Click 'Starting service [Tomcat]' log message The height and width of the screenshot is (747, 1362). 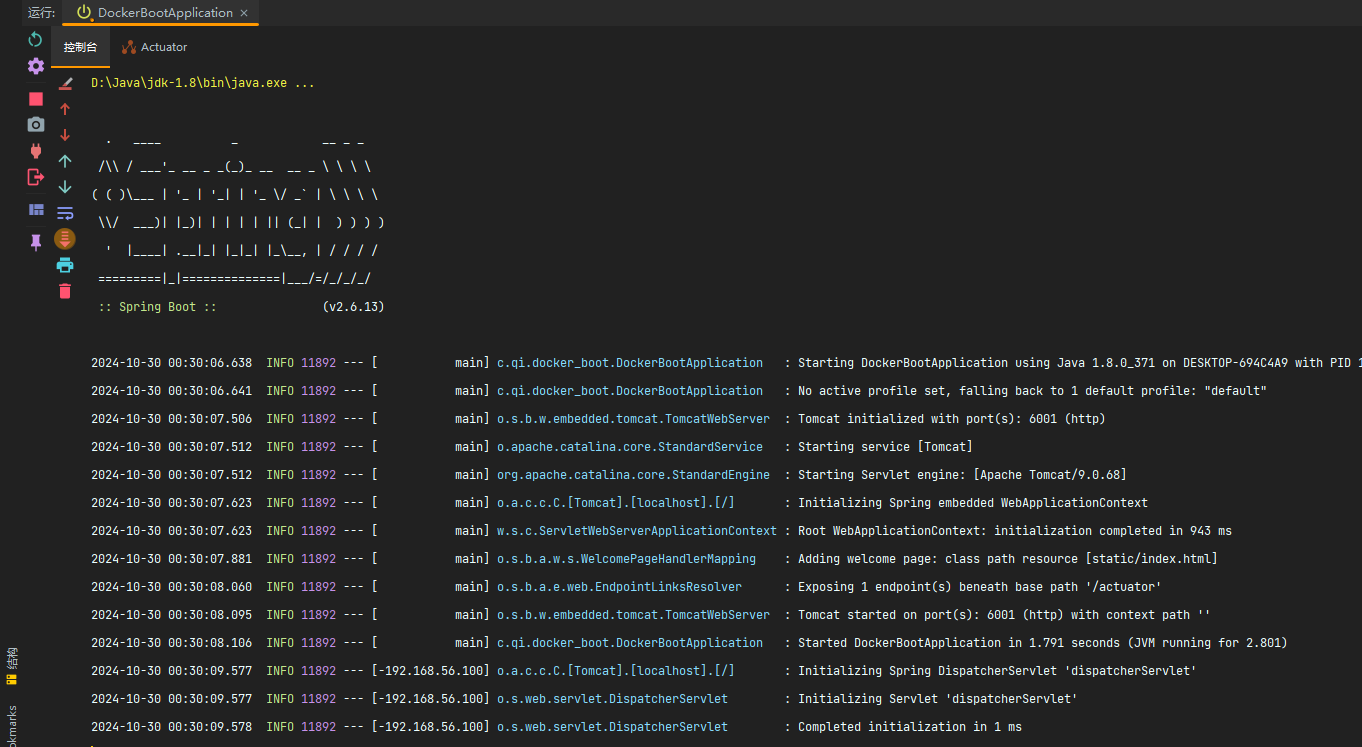pos(885,447)
